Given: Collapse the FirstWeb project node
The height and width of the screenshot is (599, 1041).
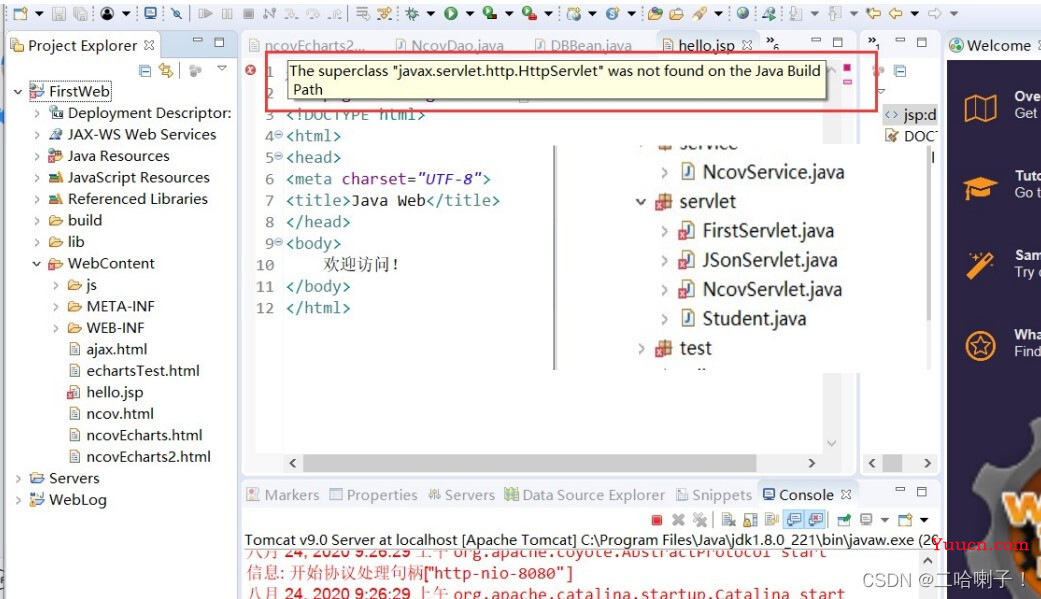Looking at the screenshot, I should tap(18, 92).
